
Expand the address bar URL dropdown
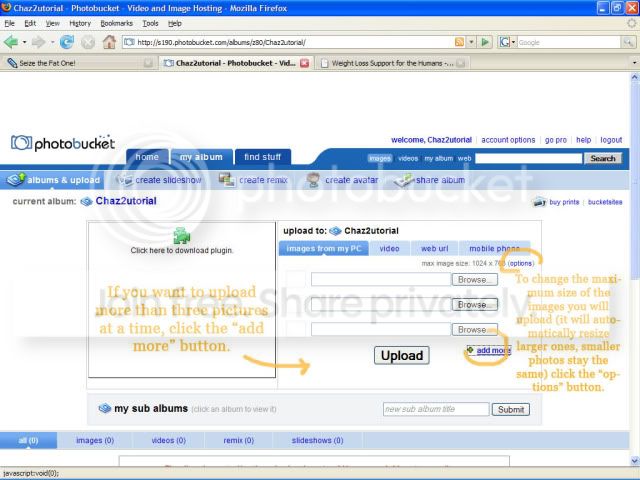click(471, 42)
